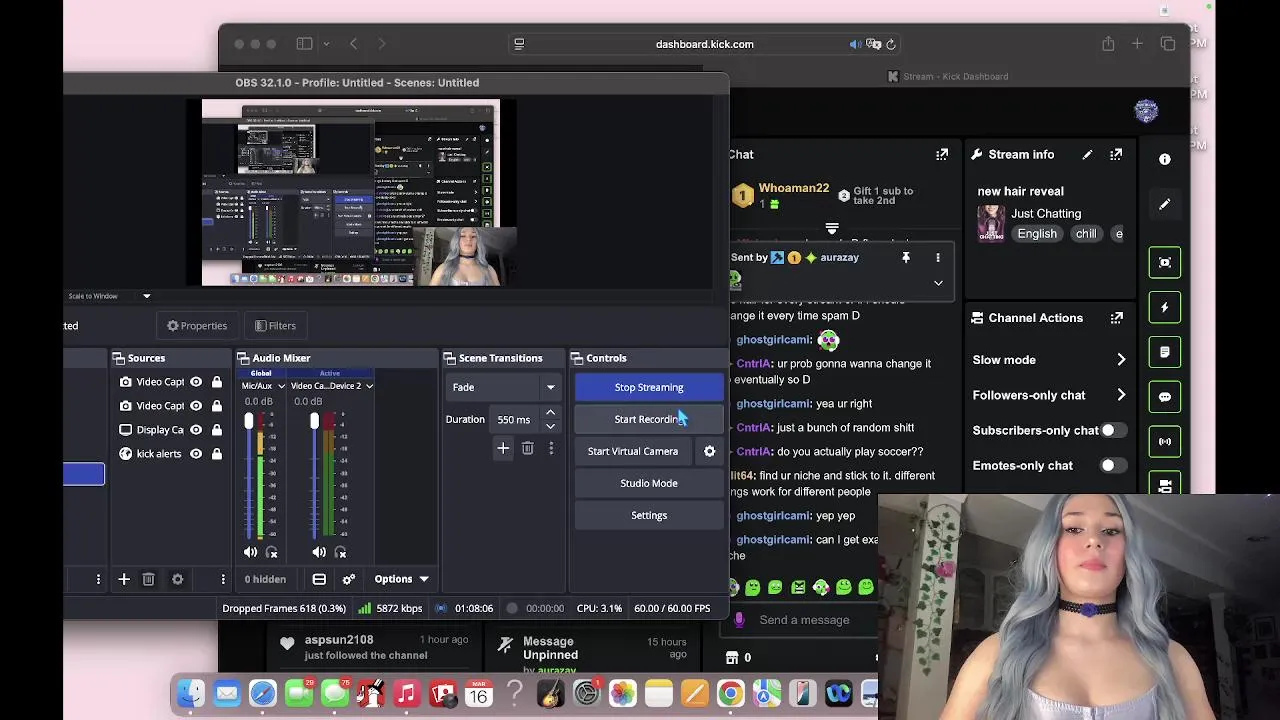Screen dimensions: 1280x720
Task: Add a new source with the plus icon
Action: click(124, 579)
